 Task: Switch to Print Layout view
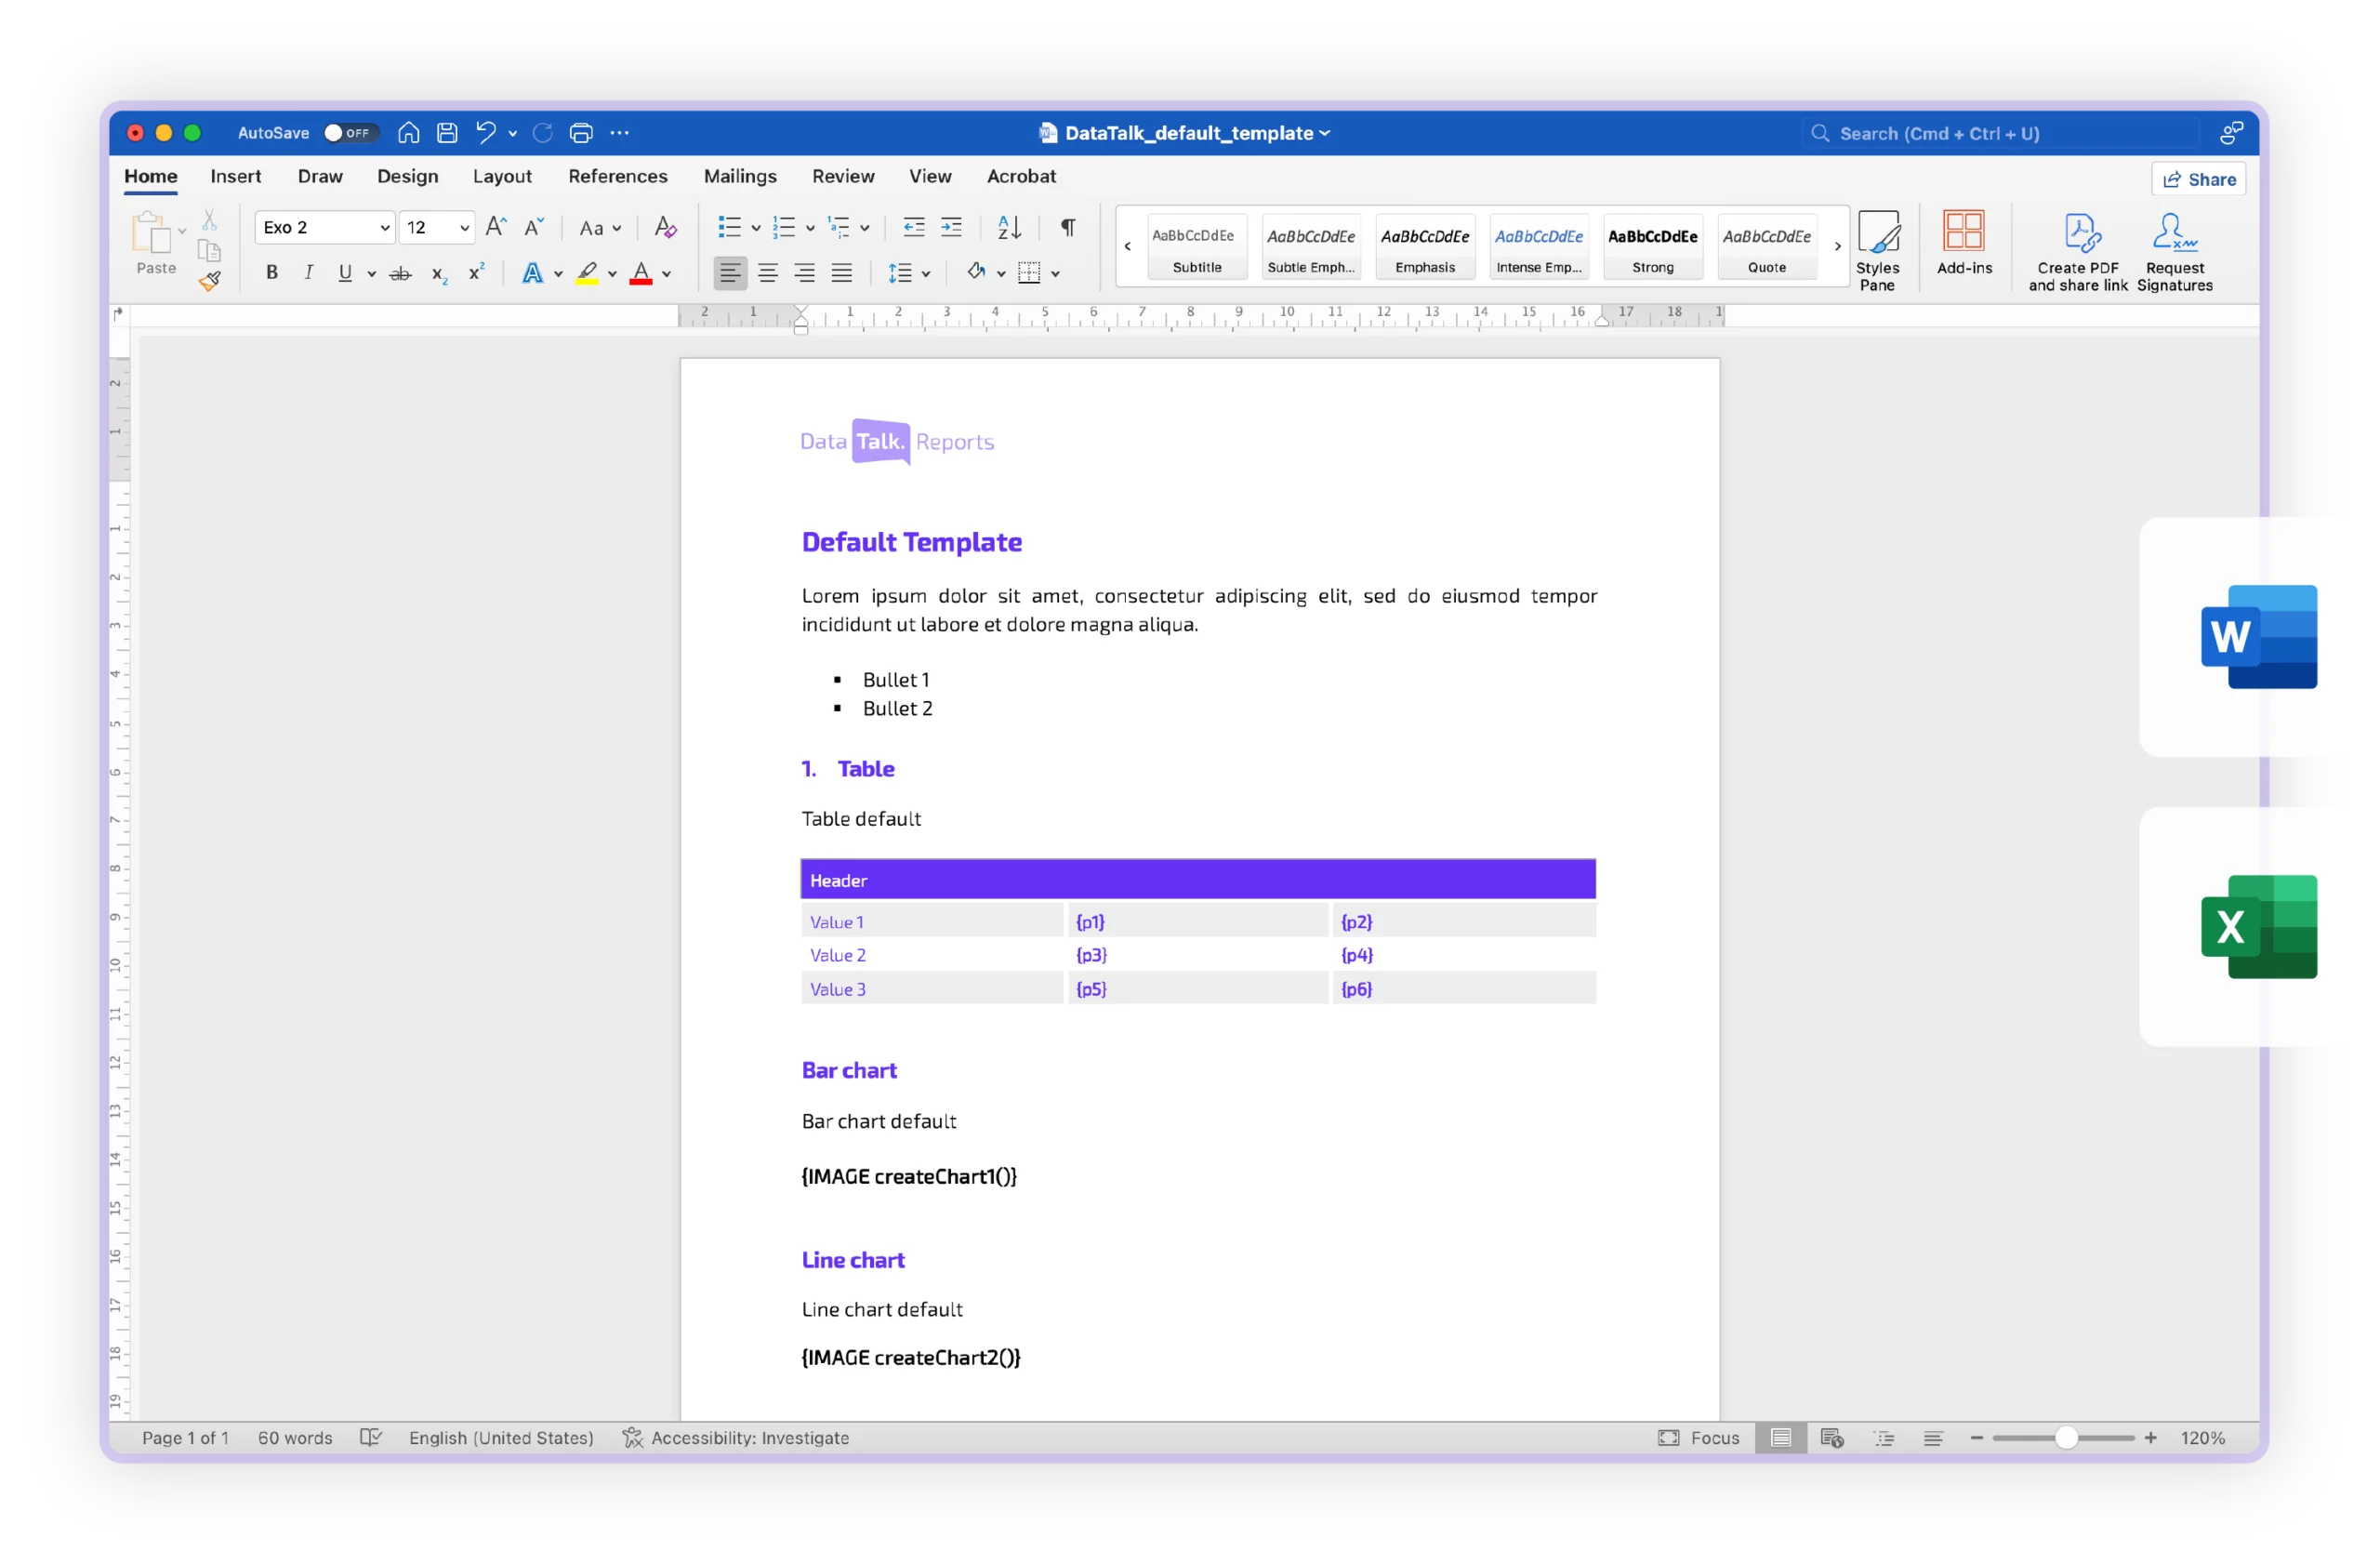(x=1781, y=1438)
